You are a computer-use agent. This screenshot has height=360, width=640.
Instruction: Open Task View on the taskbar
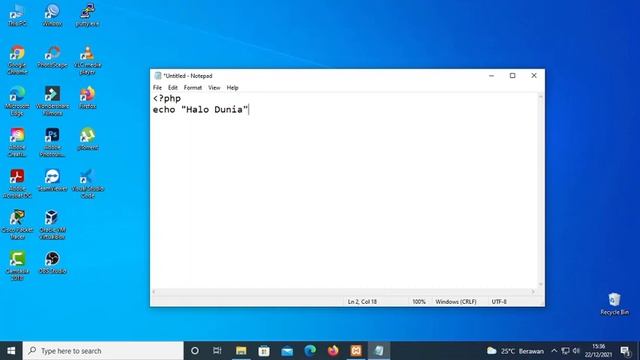coord(217,351)
